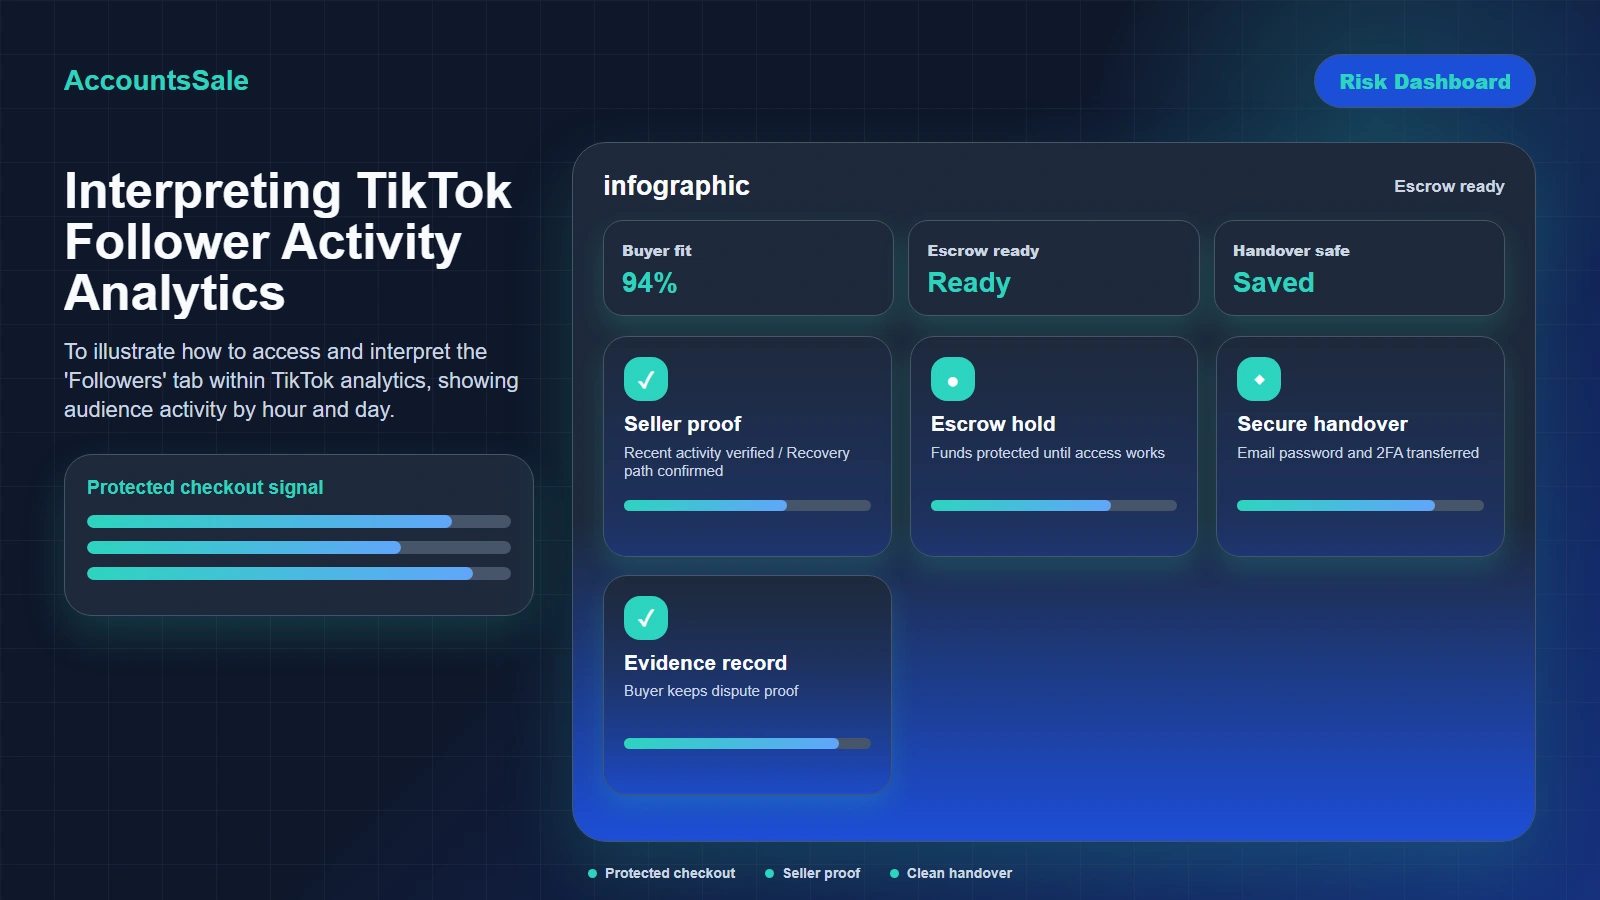Image resolution: width=1600 pixels, height=900 pixels.
Task: Click the Escrow hold dot icon
Action: coord(953,379)
